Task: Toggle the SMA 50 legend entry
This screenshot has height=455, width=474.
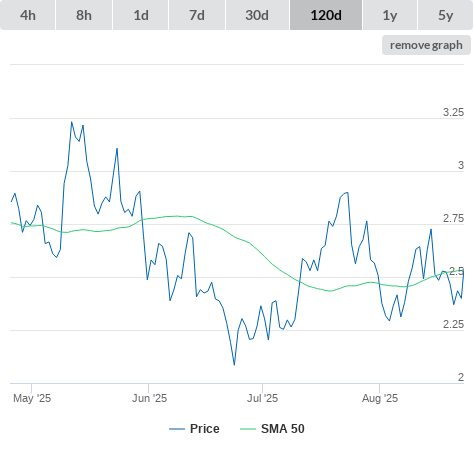Action: click(x=283, y=429)
